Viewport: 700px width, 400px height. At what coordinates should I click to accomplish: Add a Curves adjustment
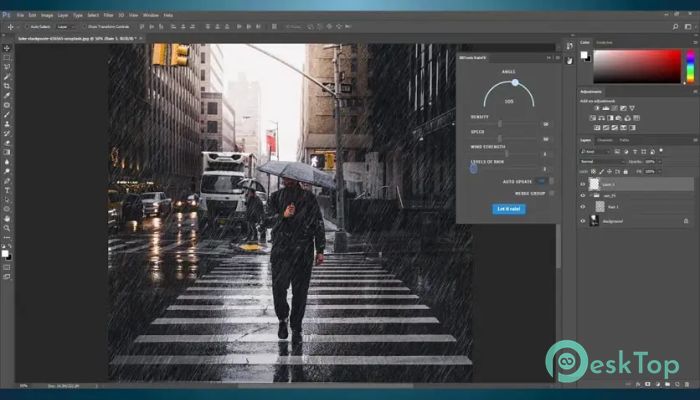[x=614, y=108]
